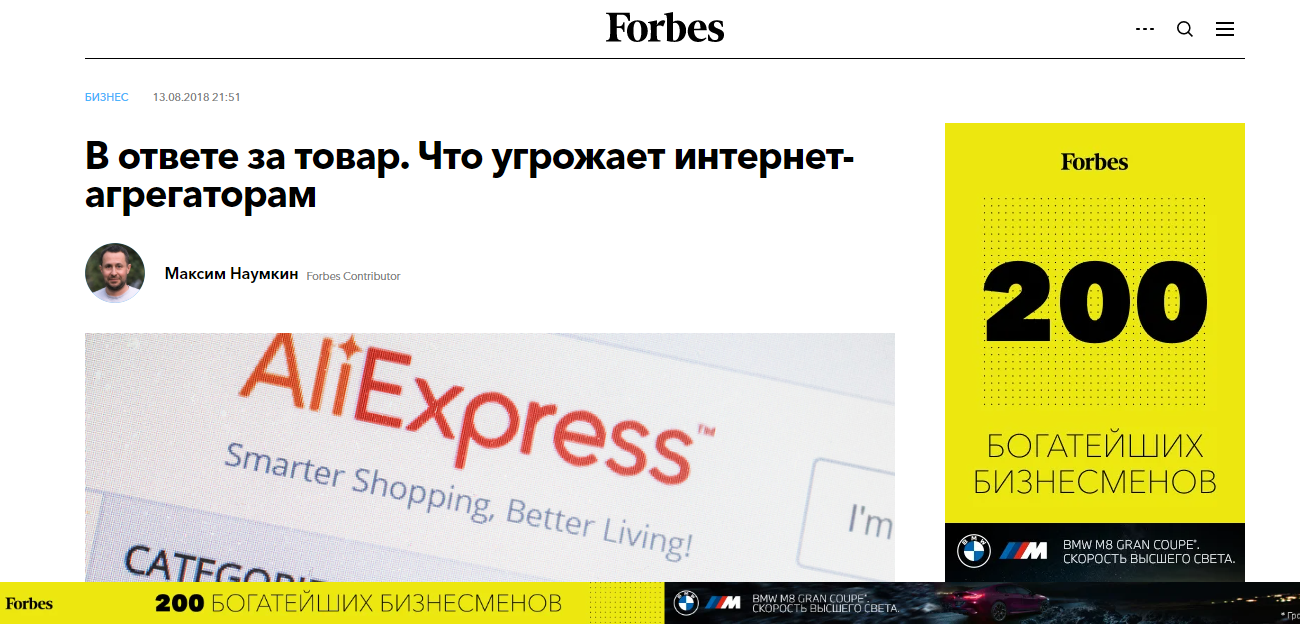The height and width of the screenshot is (624, 1300).
Task: Click the AliExpress article image
Action: [490, 457]
